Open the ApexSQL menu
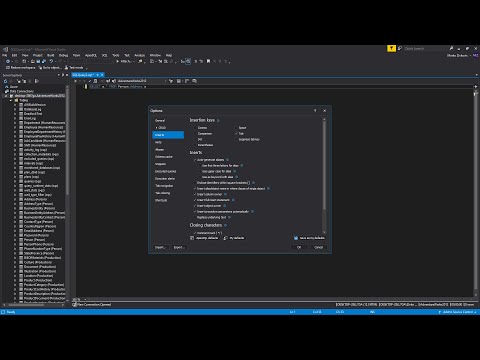The height and width of the screenshot is (360, 480). [x=91, y=55]
